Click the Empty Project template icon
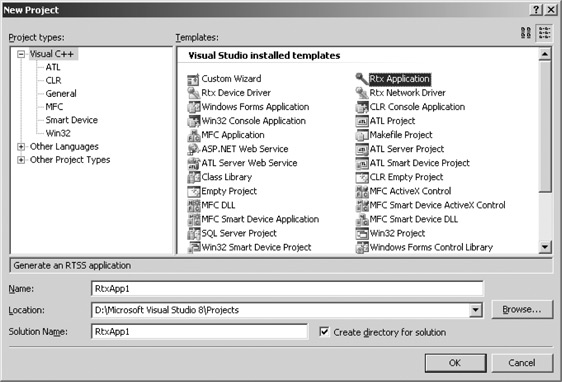Image resolution: width=562 pixels, height=382 pixels. 193,191
